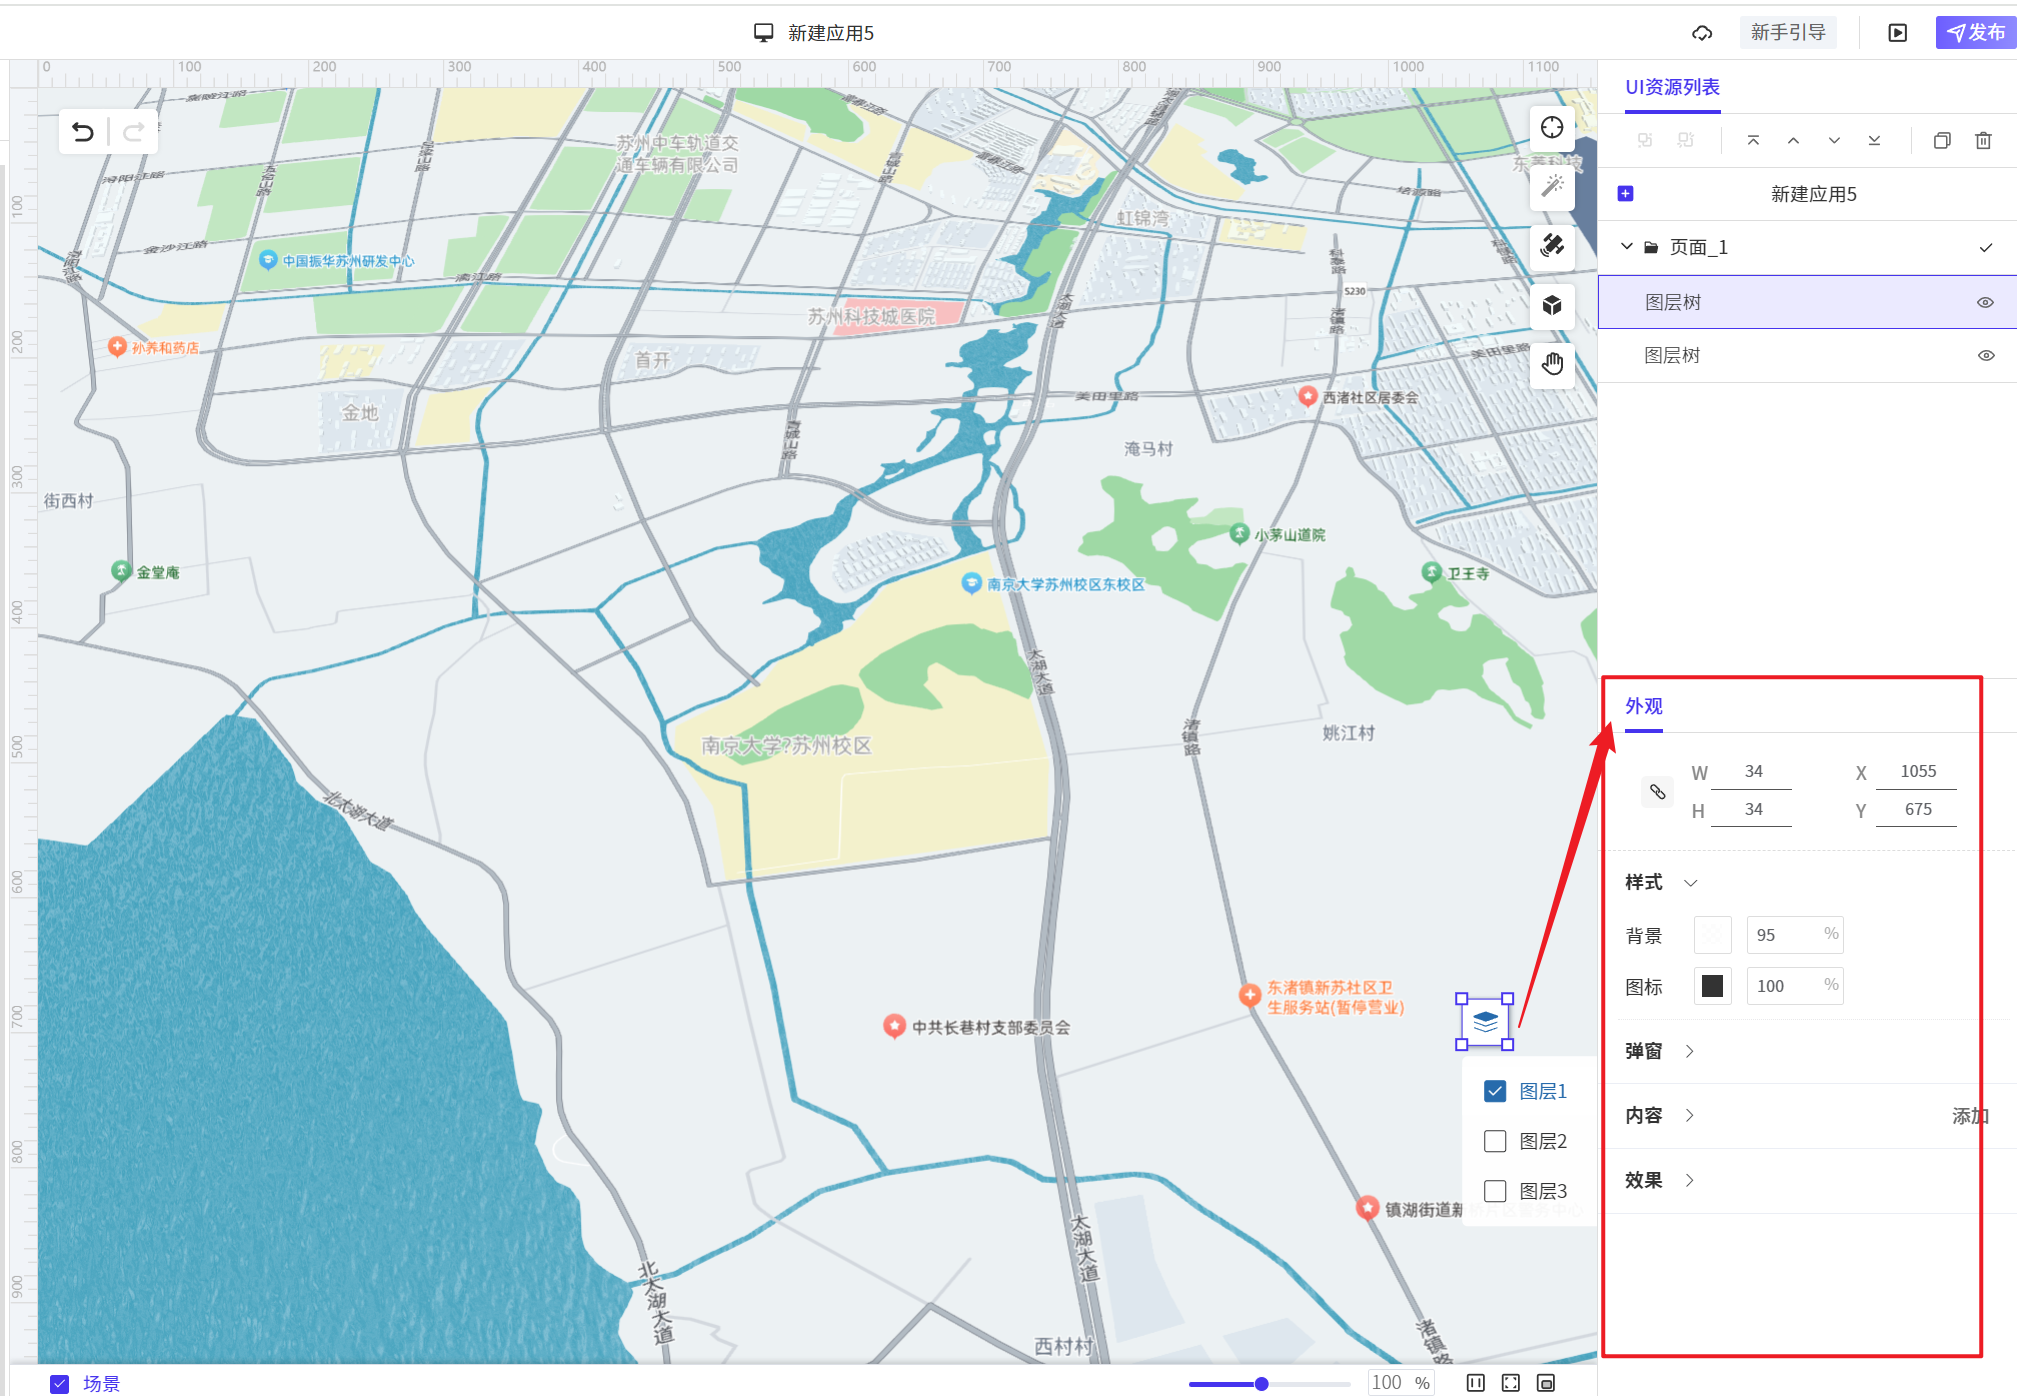
Task: Check the 图层2 checkbox
Action: click(x=1495, y=1141)
